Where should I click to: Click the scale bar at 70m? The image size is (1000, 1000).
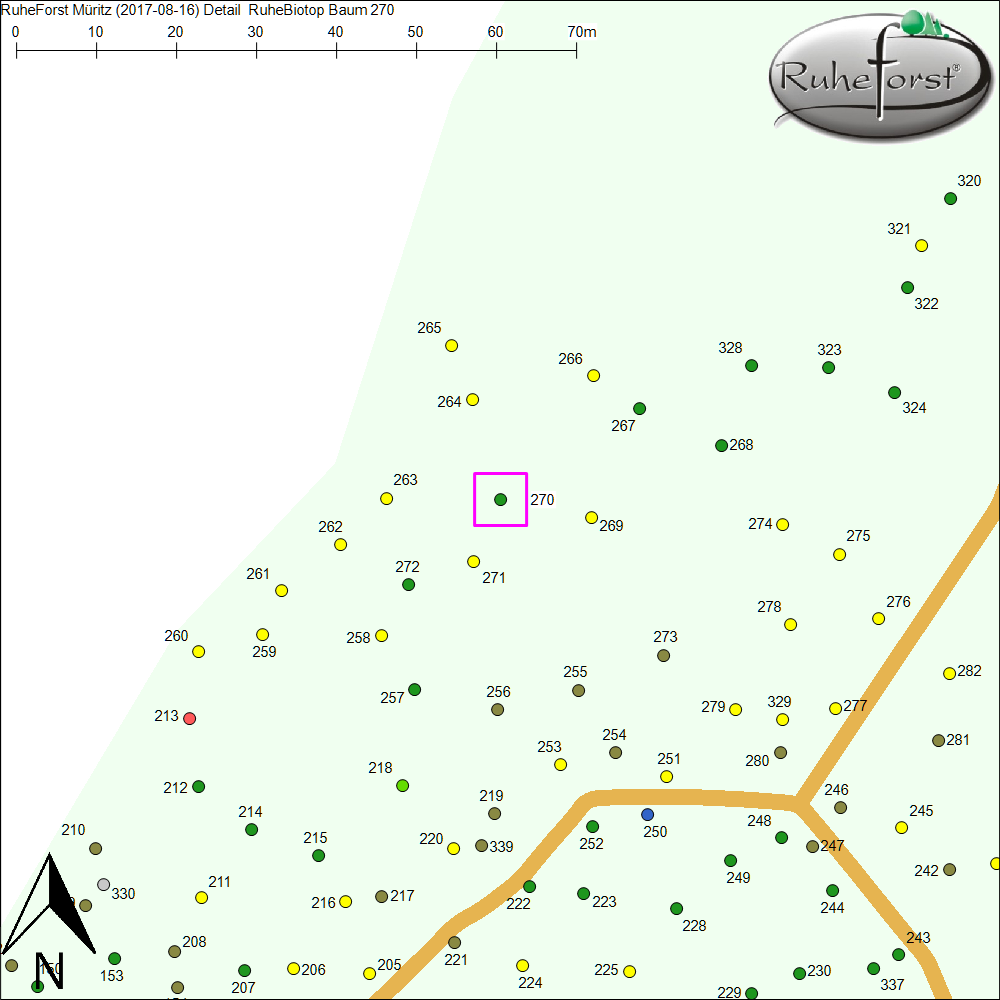576,47
